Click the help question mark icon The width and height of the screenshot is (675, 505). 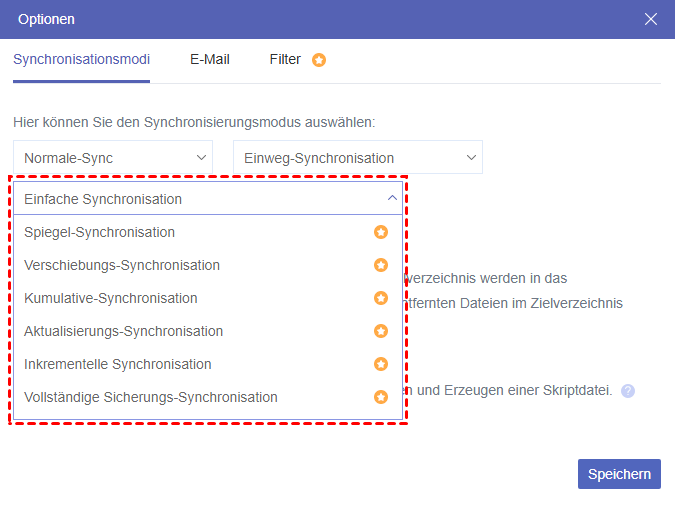(628, 391)
